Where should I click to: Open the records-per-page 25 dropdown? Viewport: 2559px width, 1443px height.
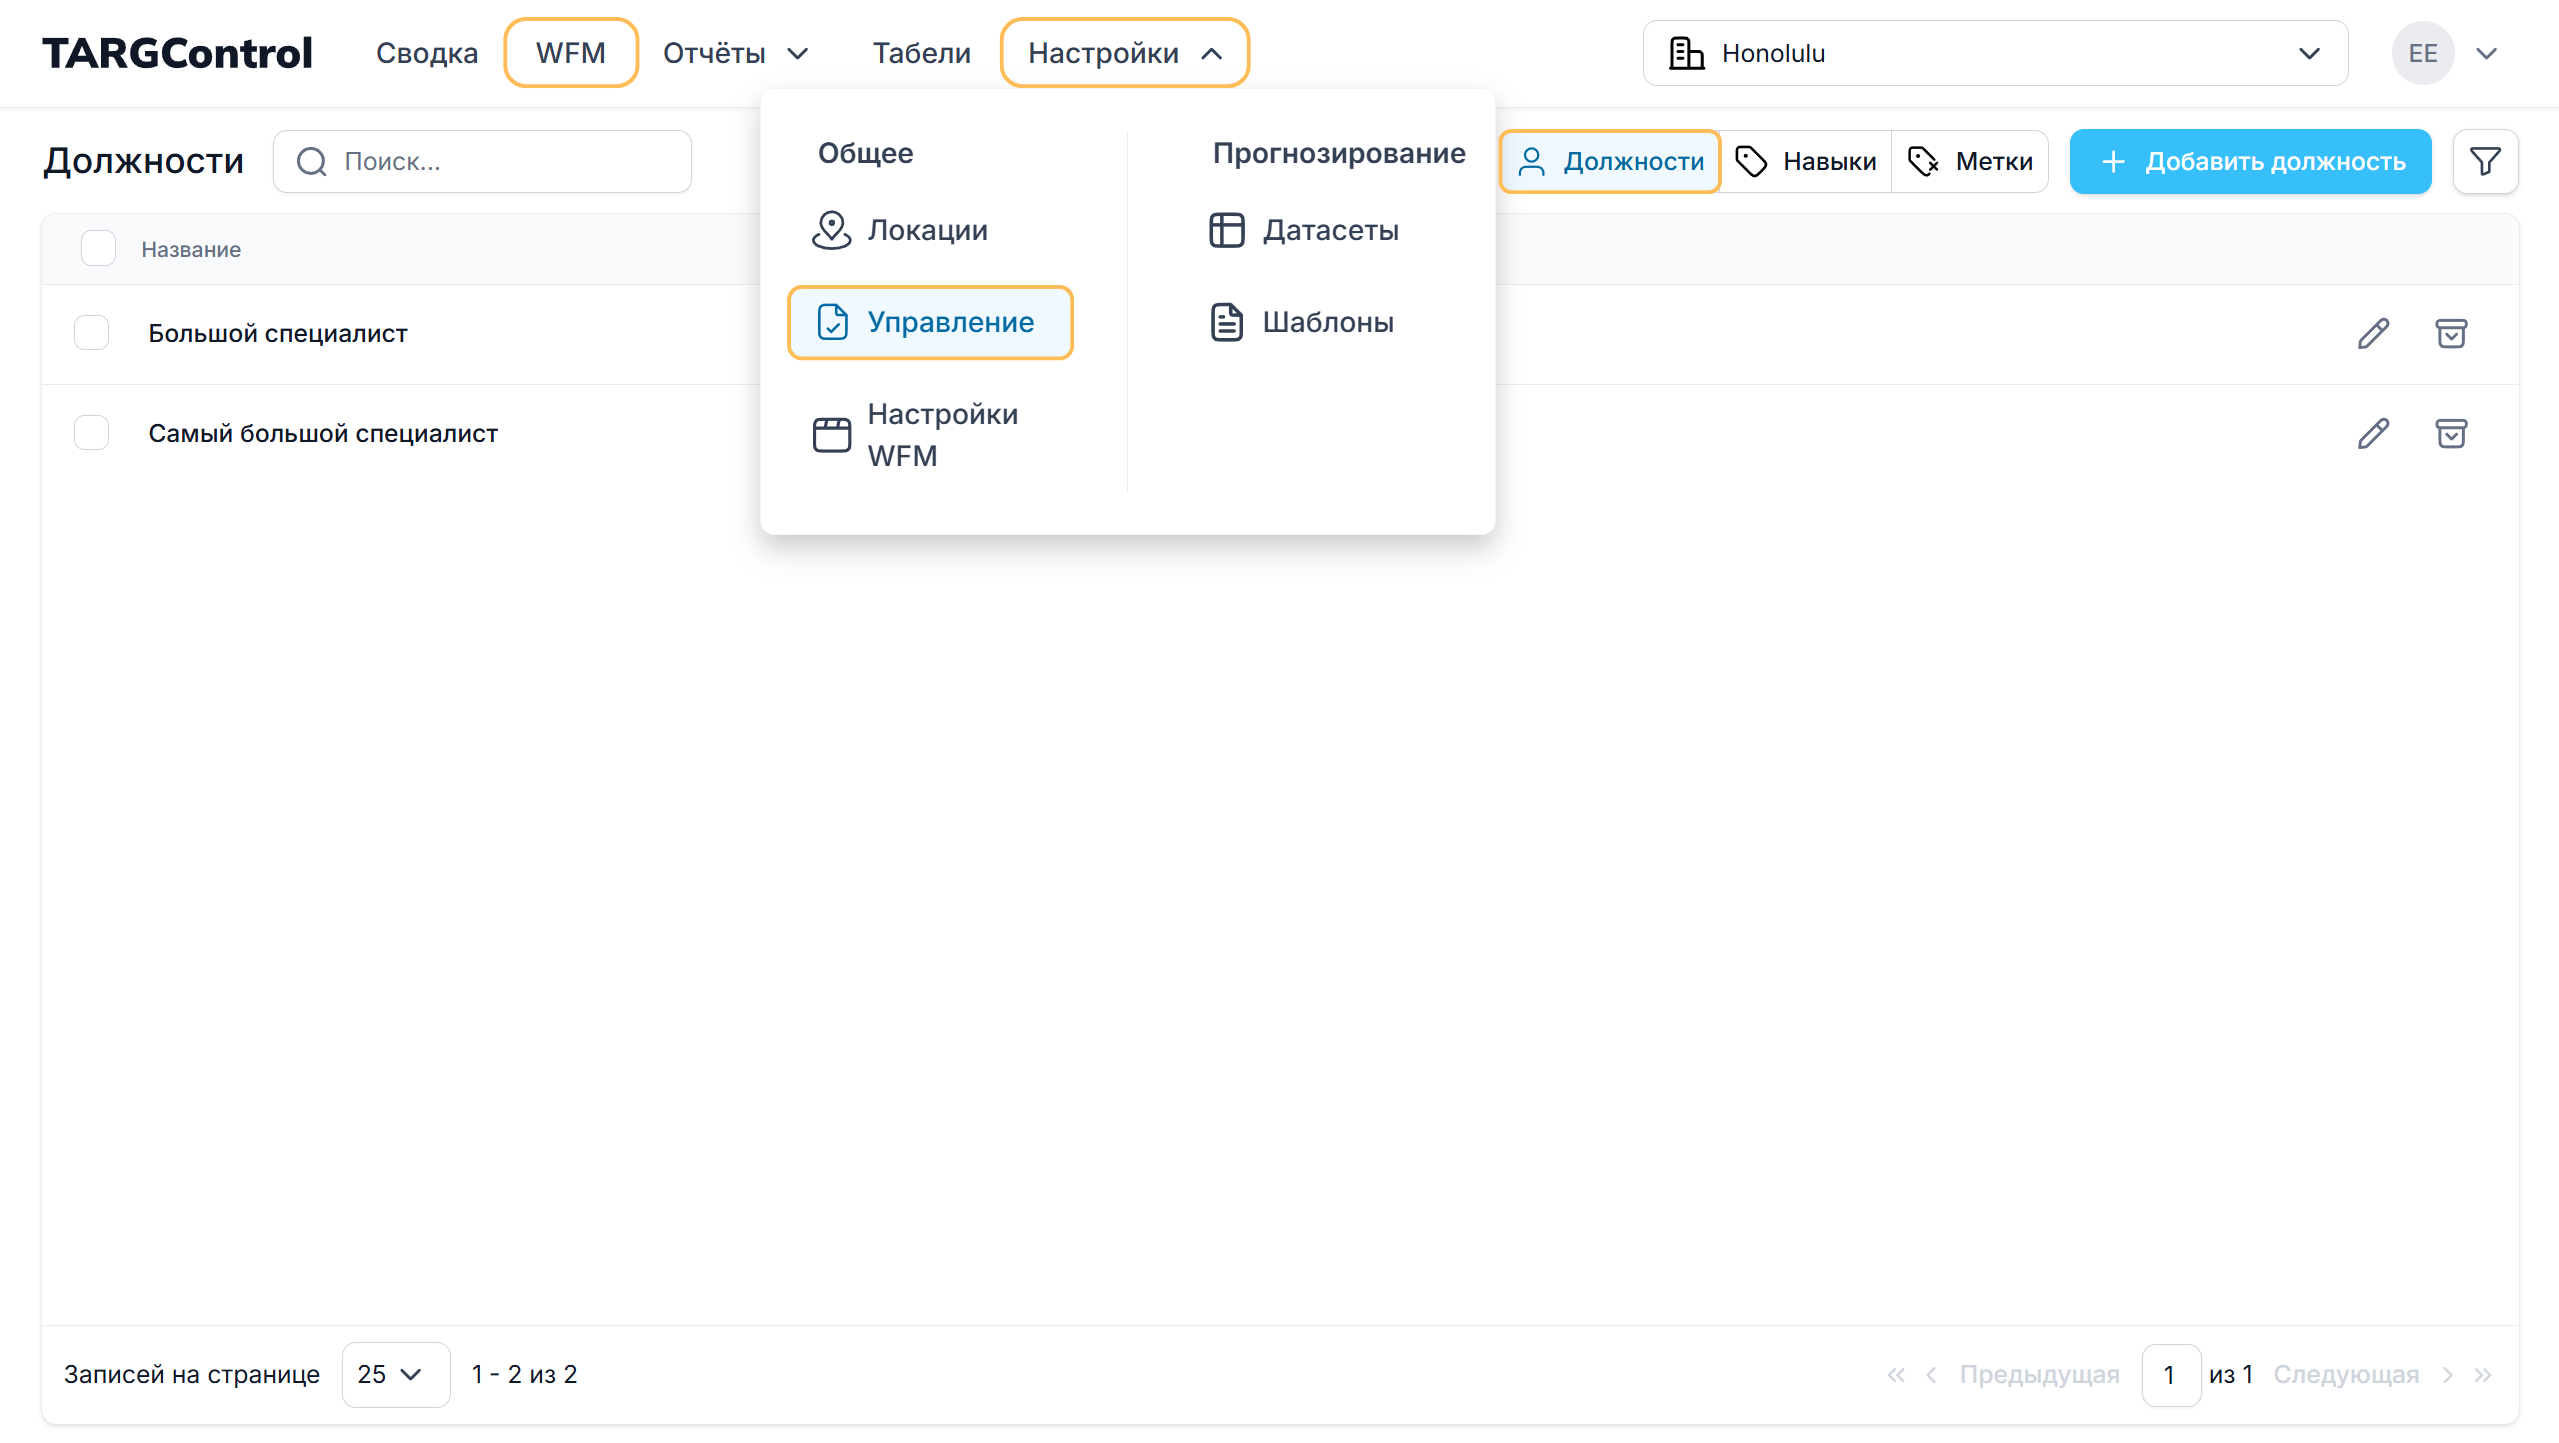pyautogui.click(x=395, y=1374)
